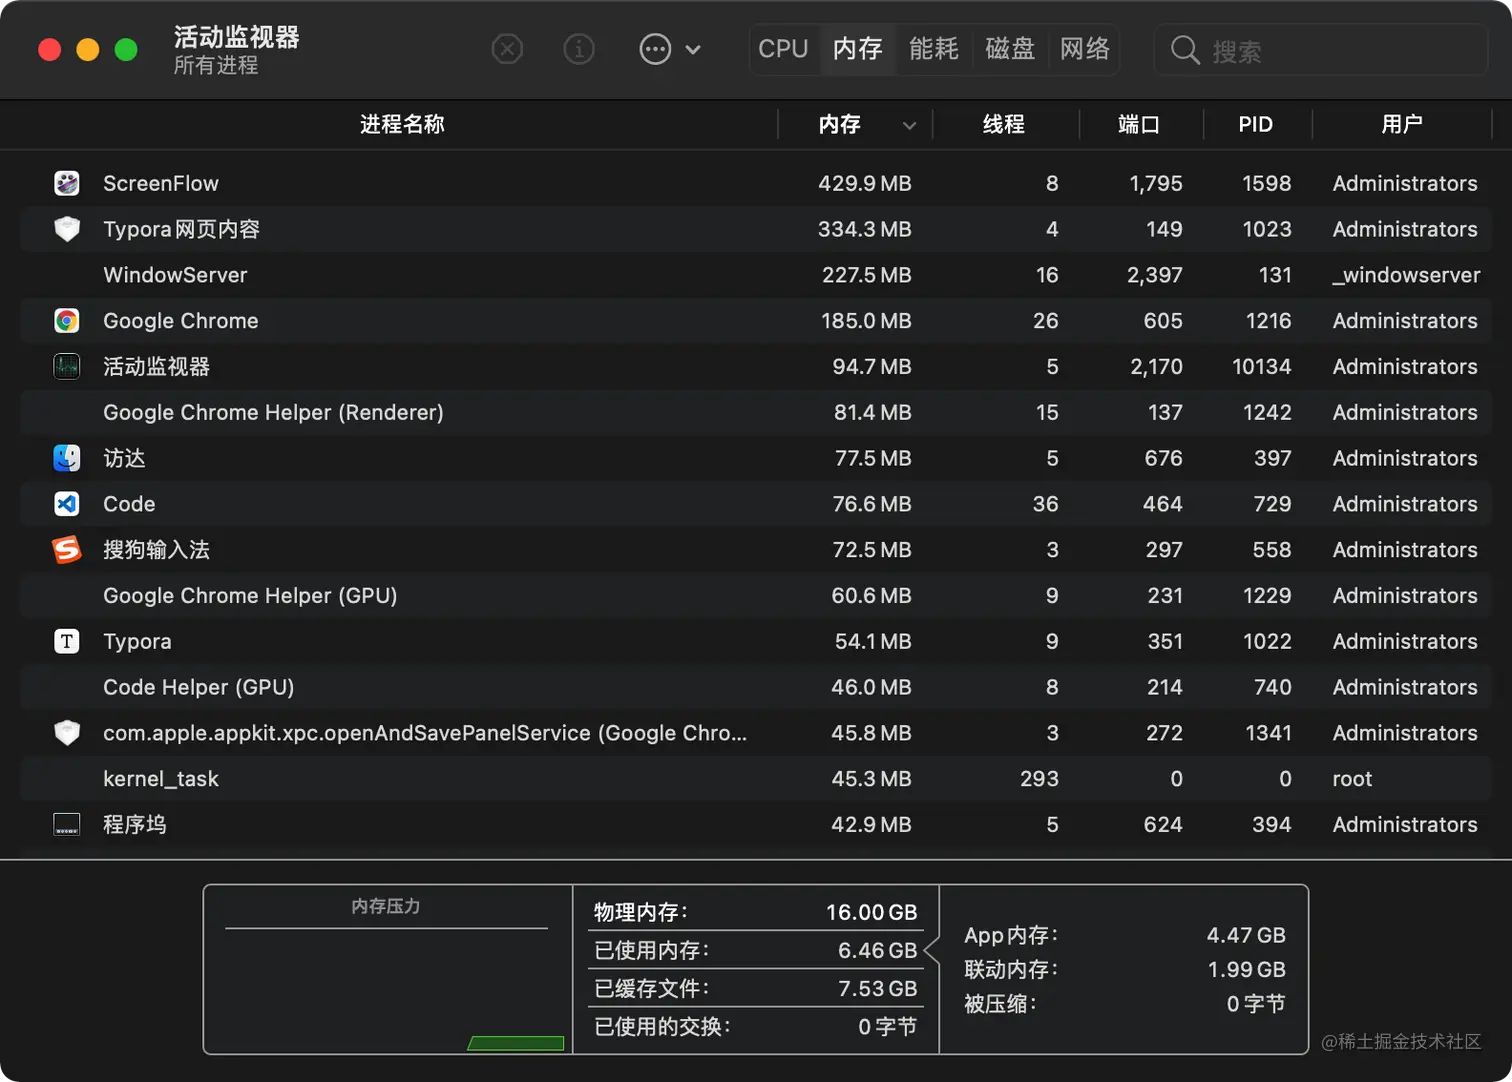
Task: Click the 227.5 MB memory value
Action: (x=867, y=275)
